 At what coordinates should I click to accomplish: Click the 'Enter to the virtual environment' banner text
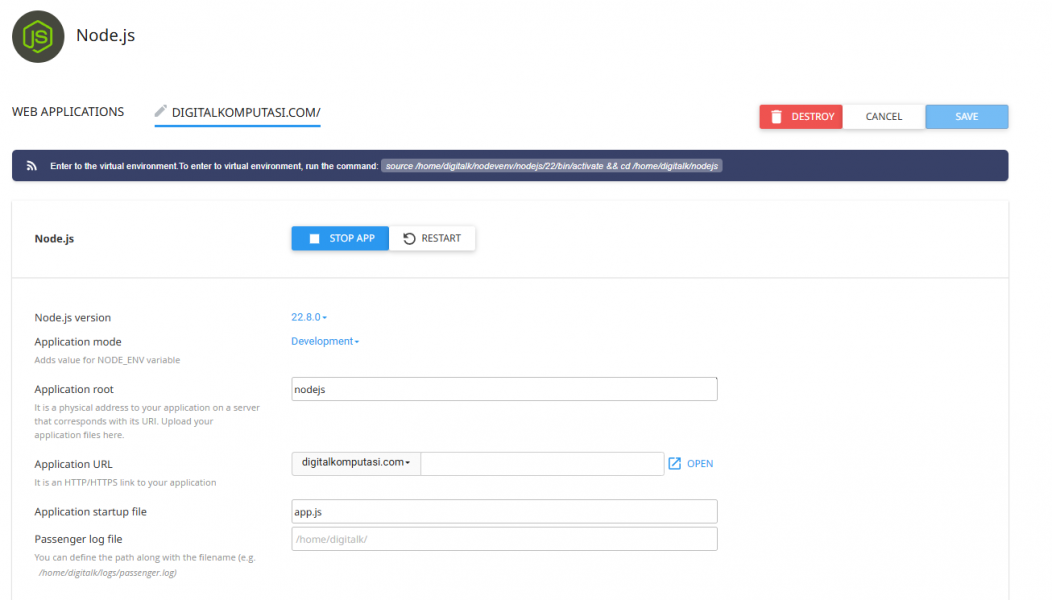pos(214,166)
